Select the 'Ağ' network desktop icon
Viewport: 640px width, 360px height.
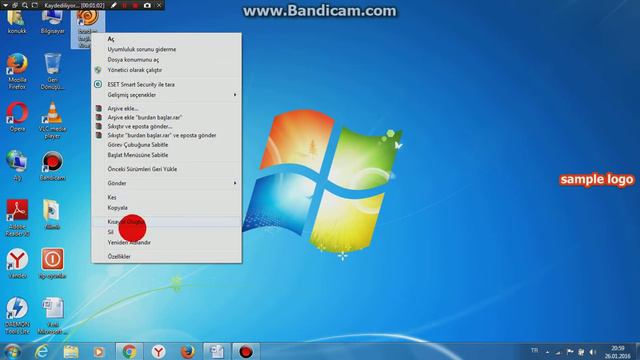pyautogui.click(x=17, y=166)
